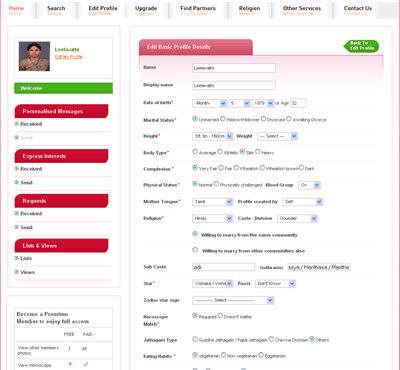Click the Welcome green bar
The height and width of the screenshot is (370, 400).
point(63,88)
